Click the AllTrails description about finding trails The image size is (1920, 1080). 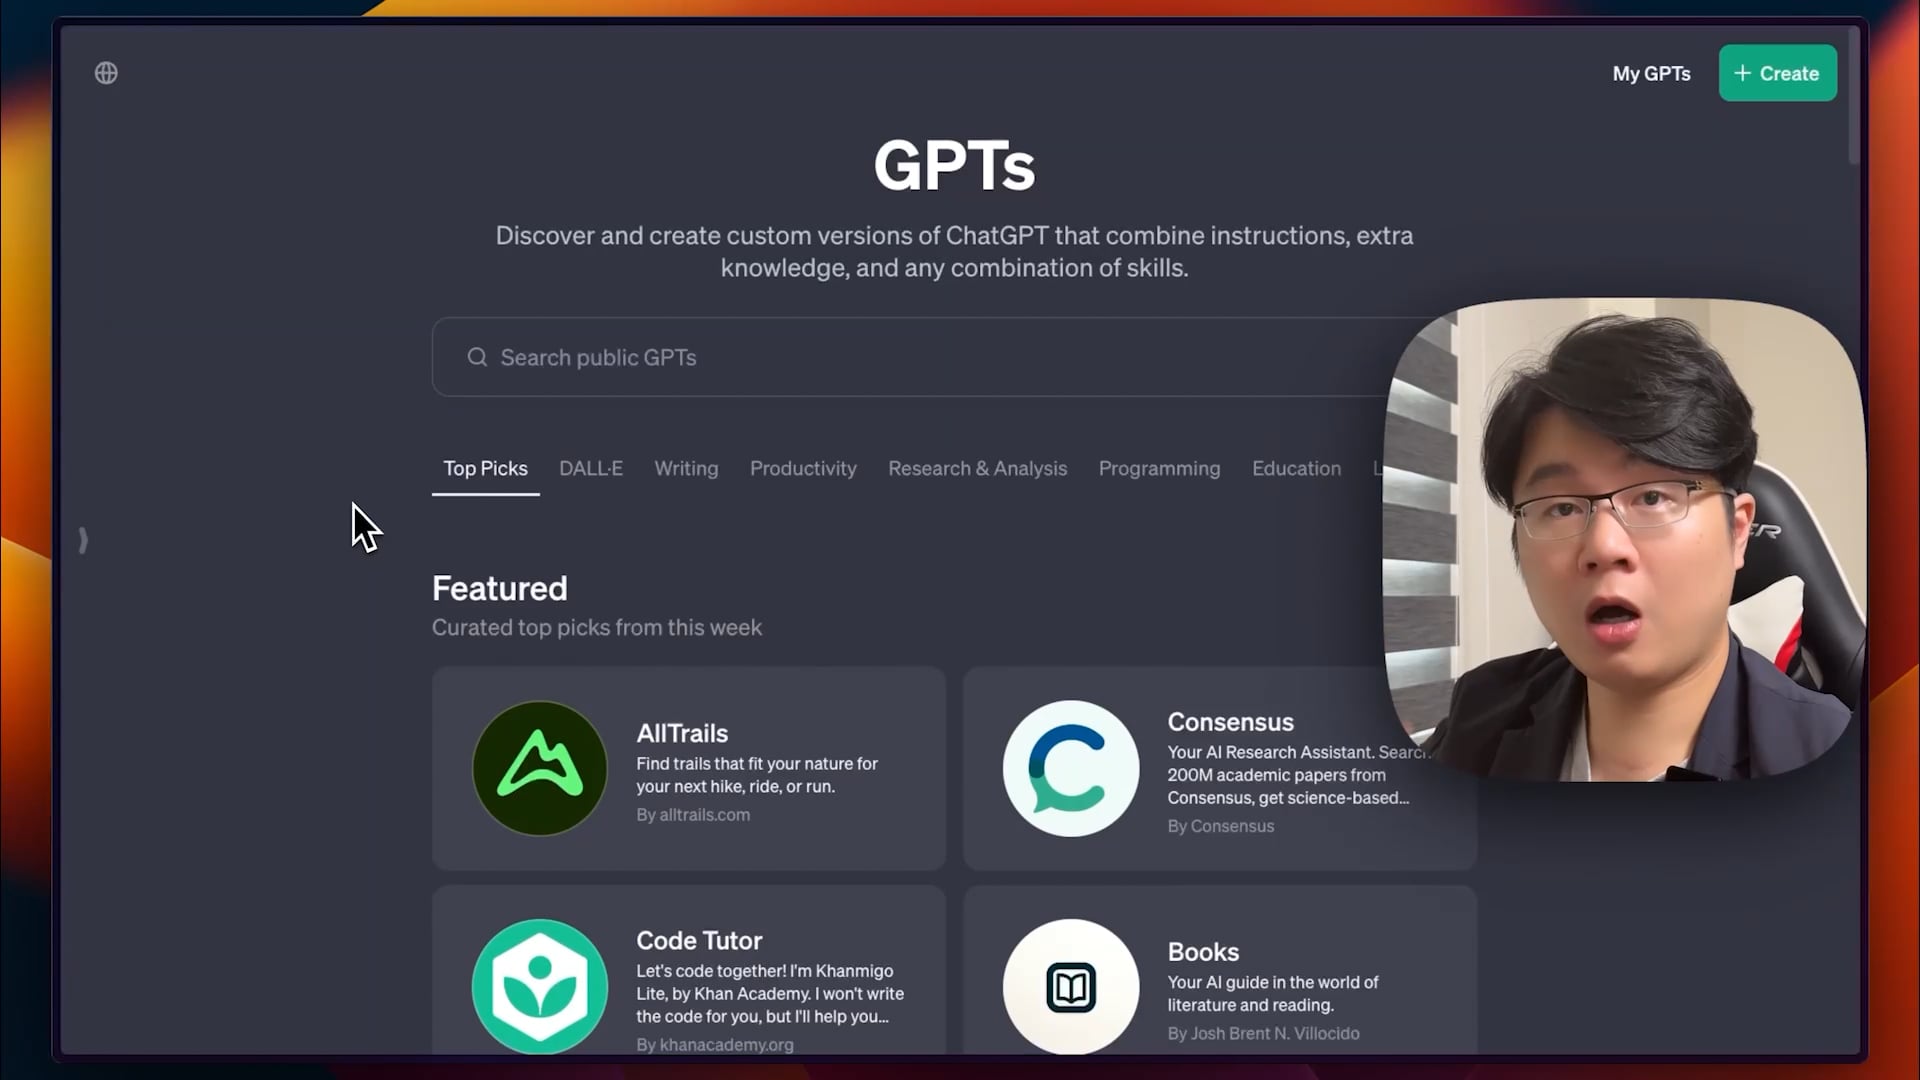[x=757, y=775]
